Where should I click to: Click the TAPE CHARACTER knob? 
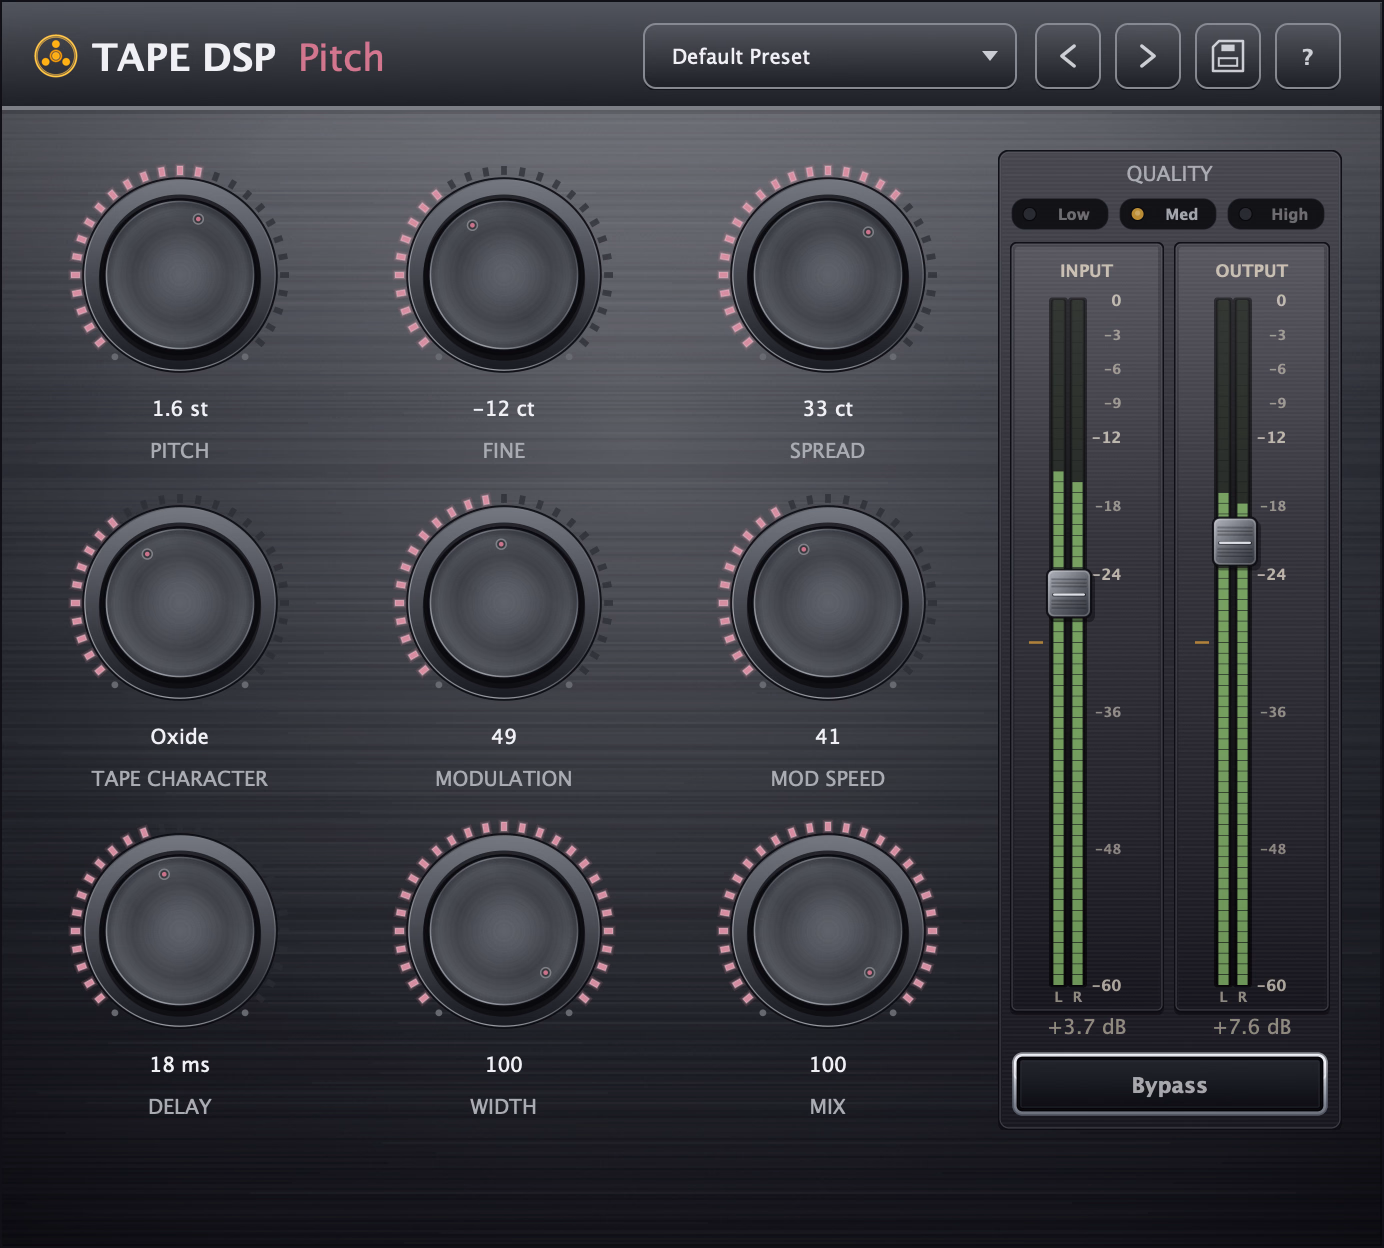pyautogui.click(x=180, y=603)
